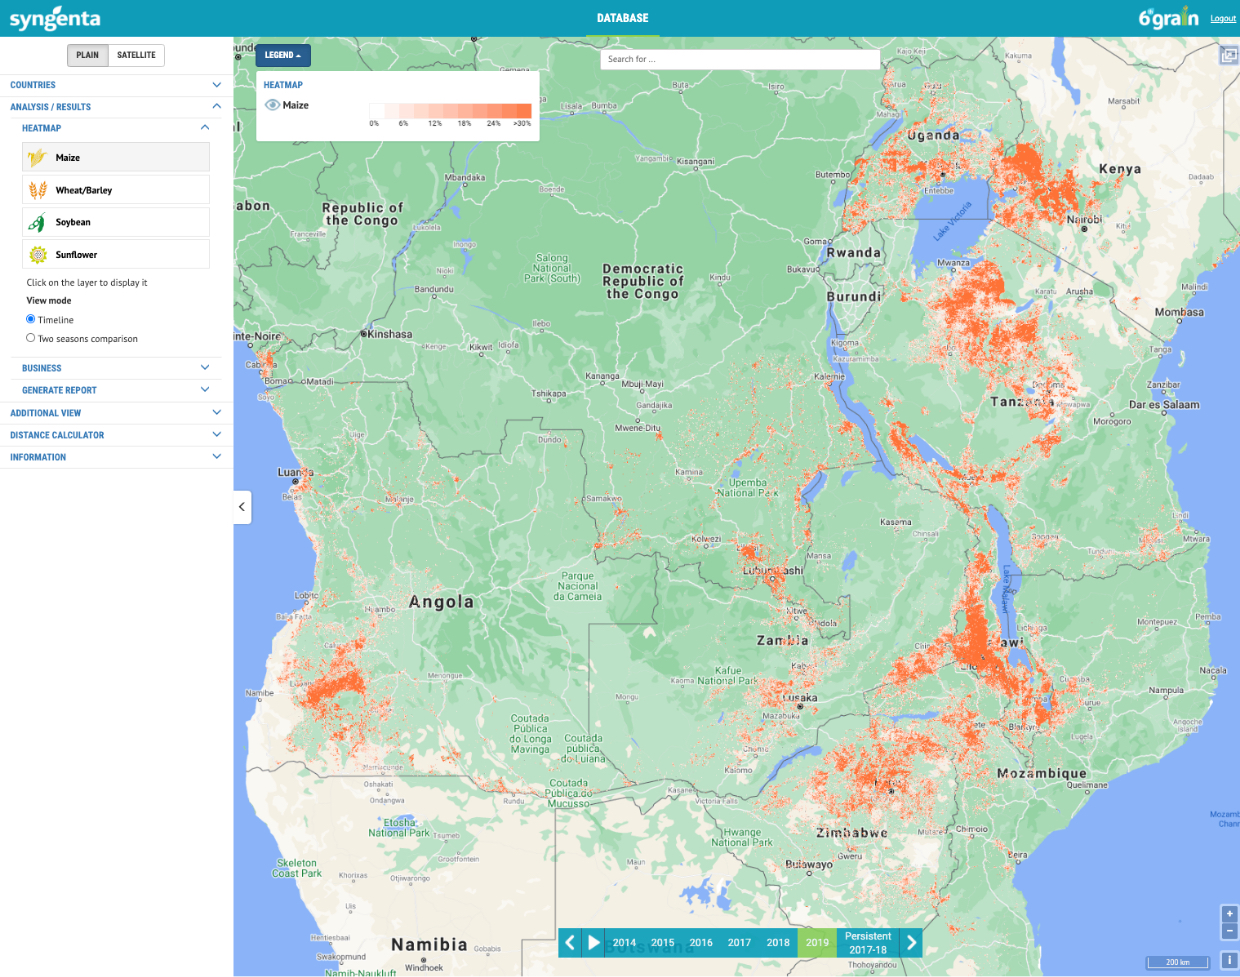This screenshot has width=1240, height=977.
Task: Toggle Maize layer visibility eye
Action: 272,105
